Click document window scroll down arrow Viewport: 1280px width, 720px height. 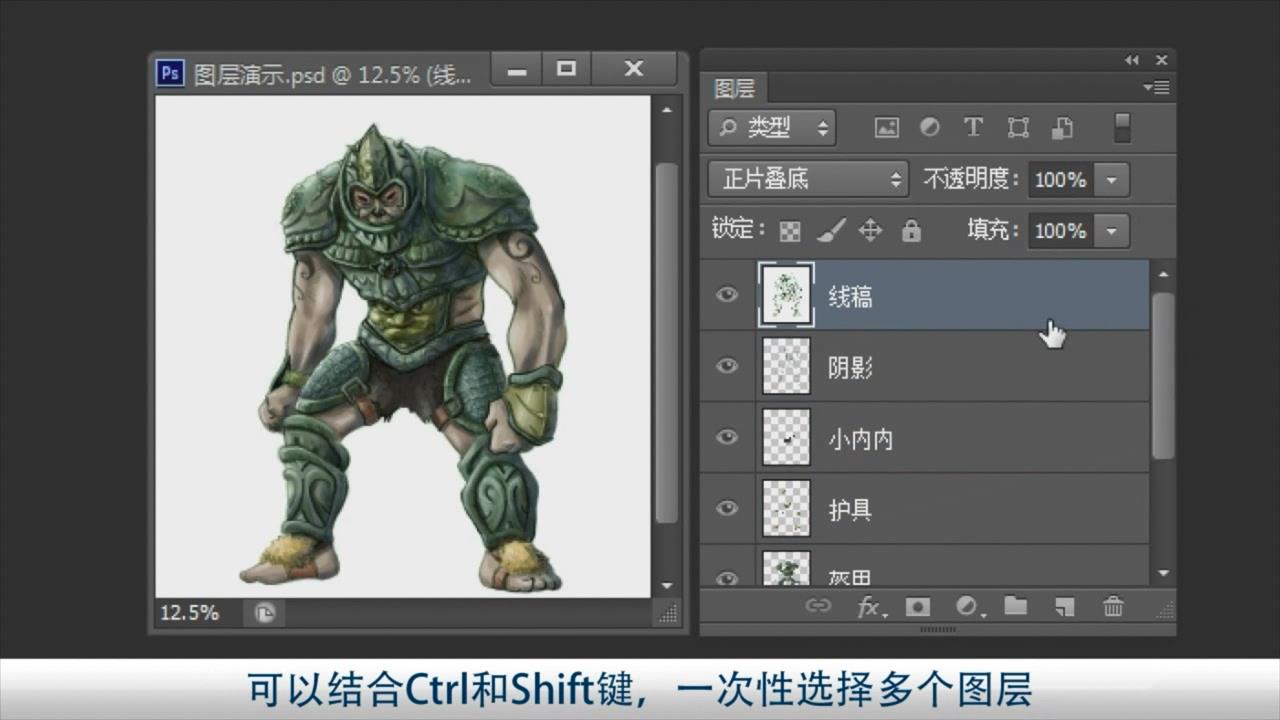(x=666, y=585)
